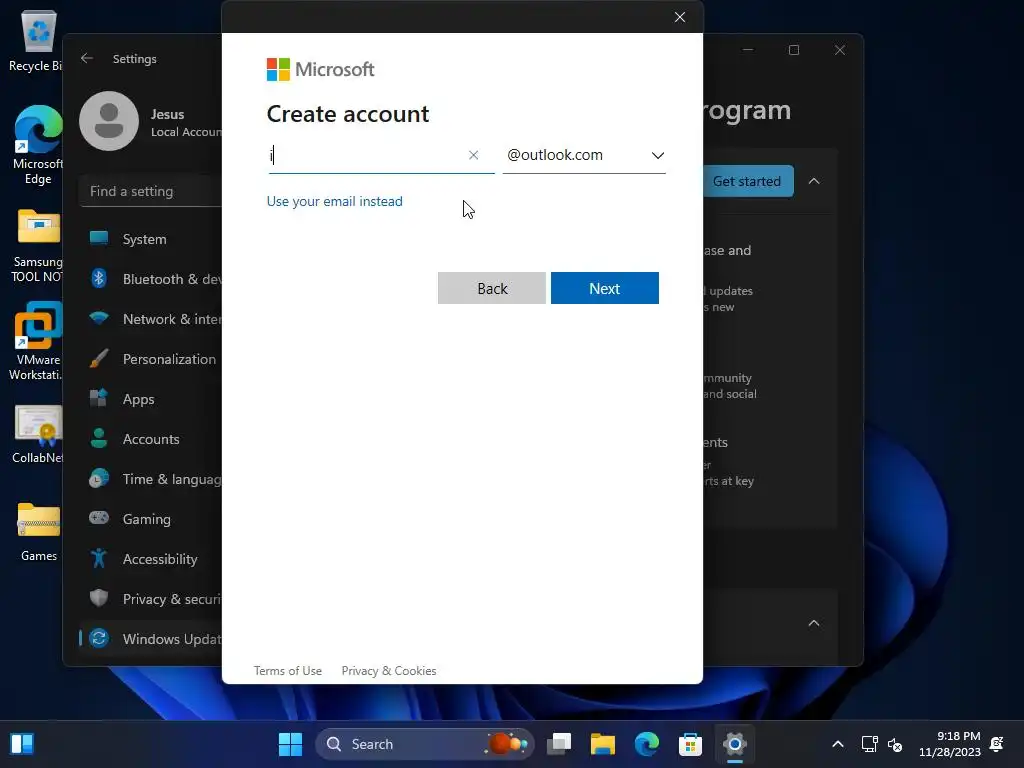1024x768 pixels.
Task: Maximize the Settings window
Action: pyautogui.click(x=793, y=50)
